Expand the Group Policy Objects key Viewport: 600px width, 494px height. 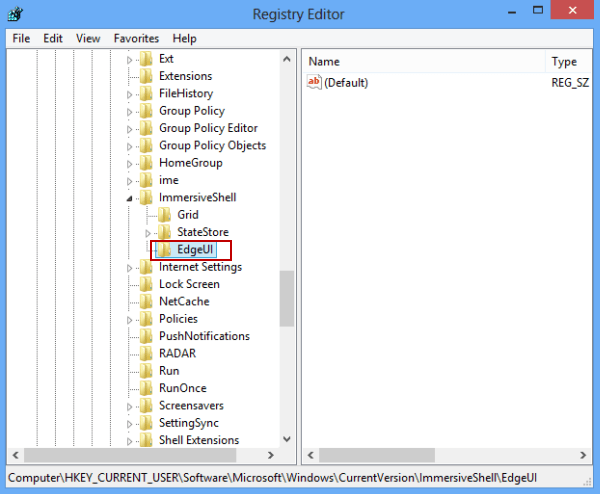click(x=129, y=147)
